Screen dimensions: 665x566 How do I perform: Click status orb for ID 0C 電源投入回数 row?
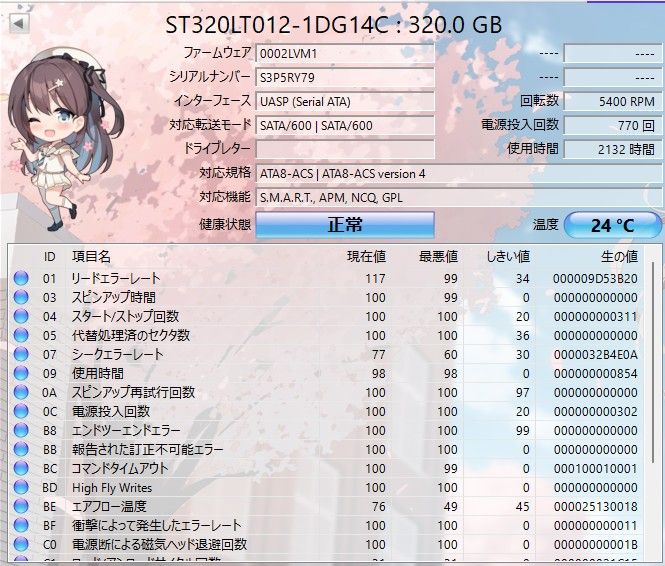21,411
